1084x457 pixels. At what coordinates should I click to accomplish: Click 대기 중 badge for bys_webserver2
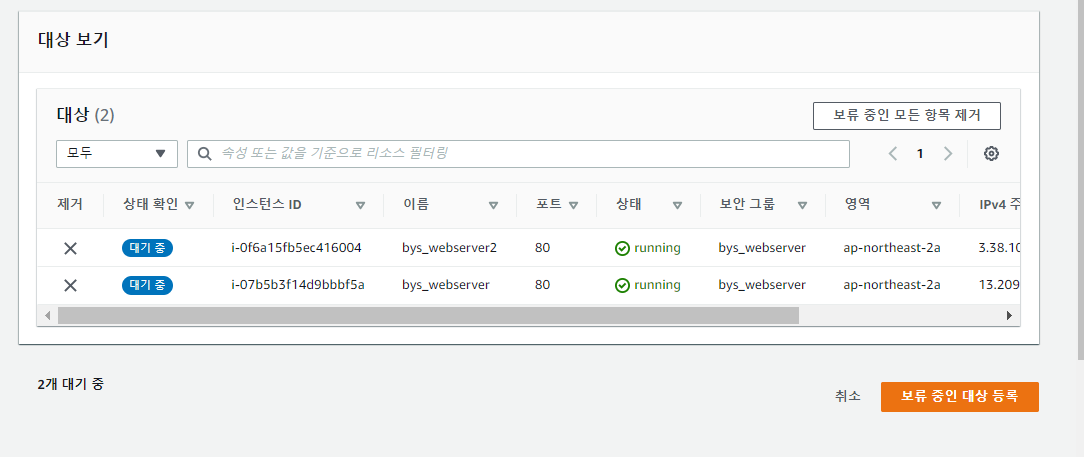(147, 248)
